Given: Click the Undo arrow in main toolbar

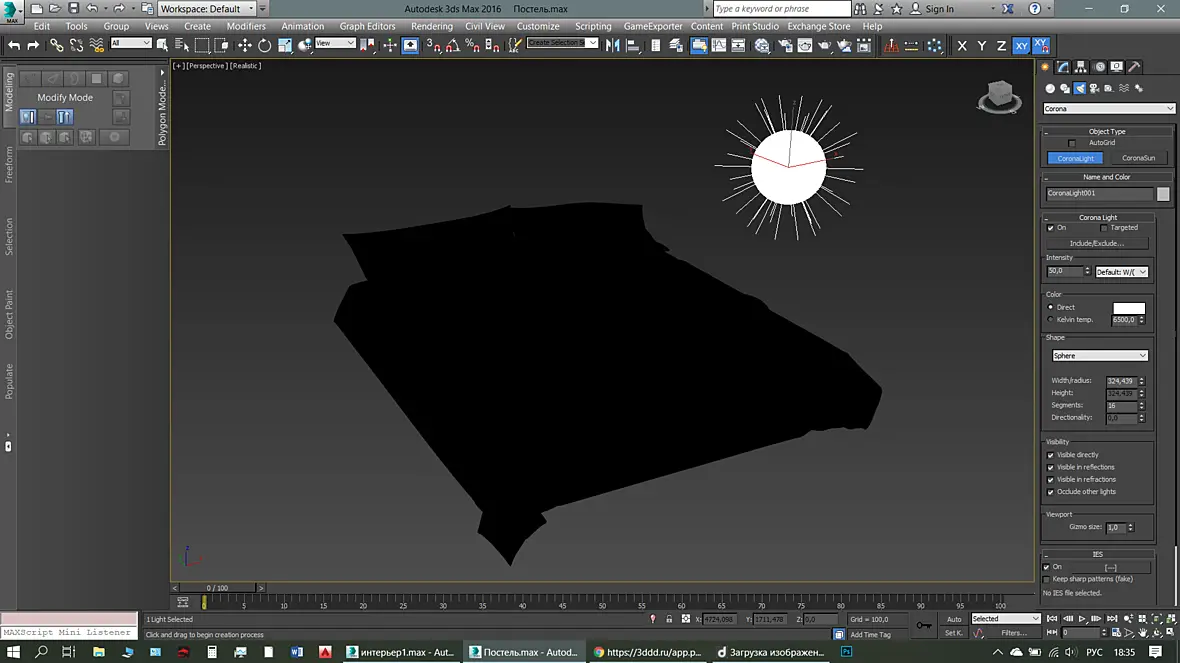Looking at the screenshot, I should click(14, 45).
